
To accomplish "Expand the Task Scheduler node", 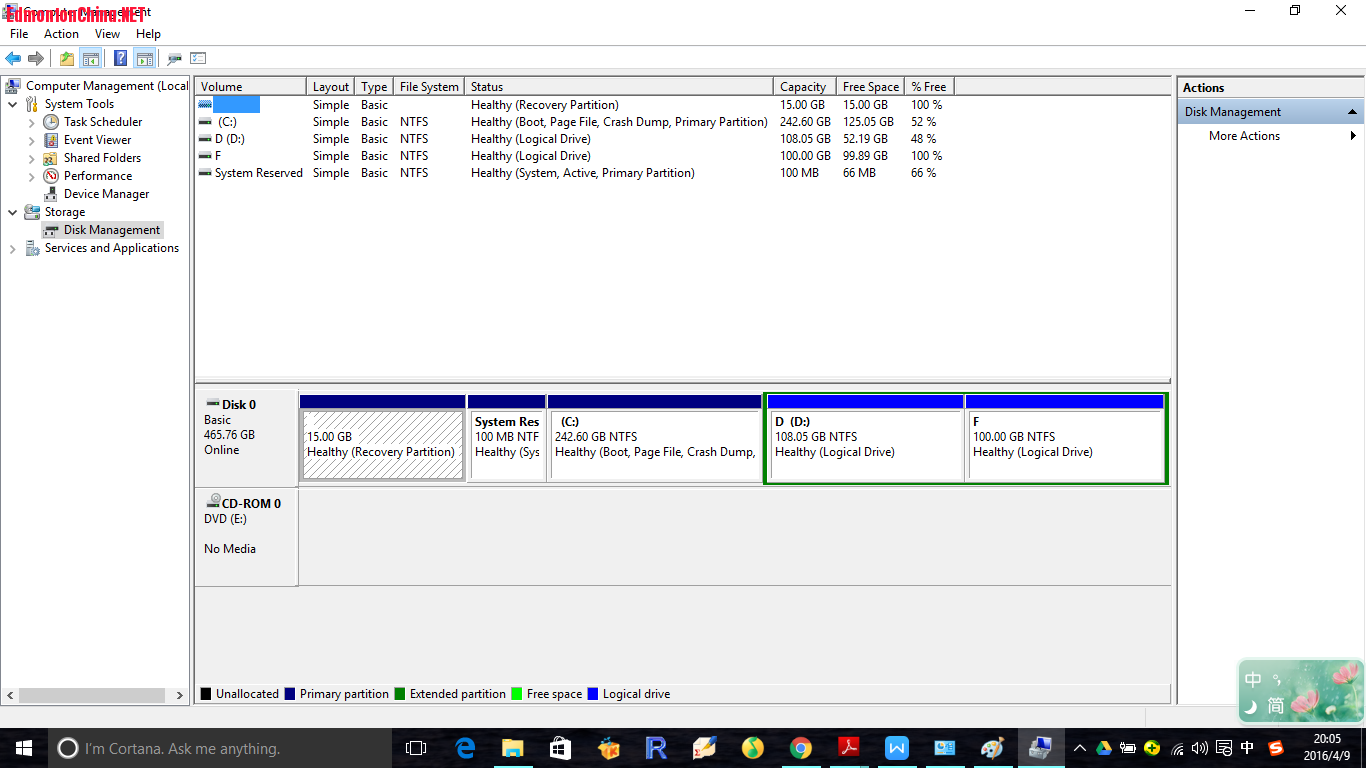I will 32,122.
